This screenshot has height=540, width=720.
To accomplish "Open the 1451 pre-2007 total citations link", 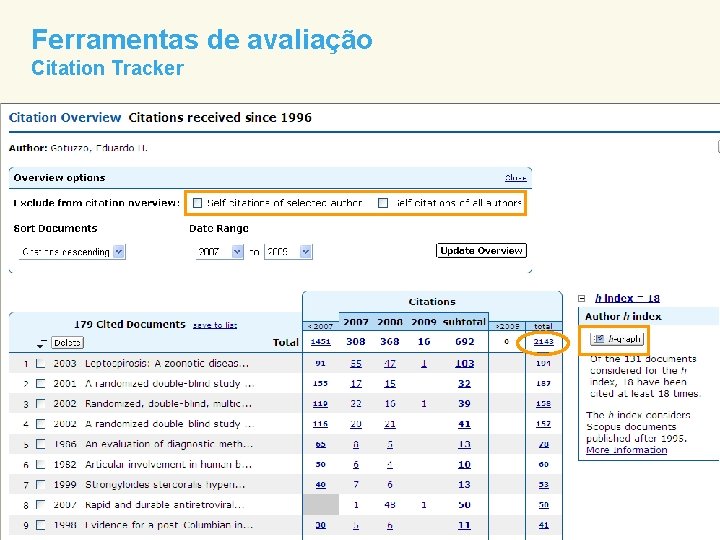I will tap(321, 342).
